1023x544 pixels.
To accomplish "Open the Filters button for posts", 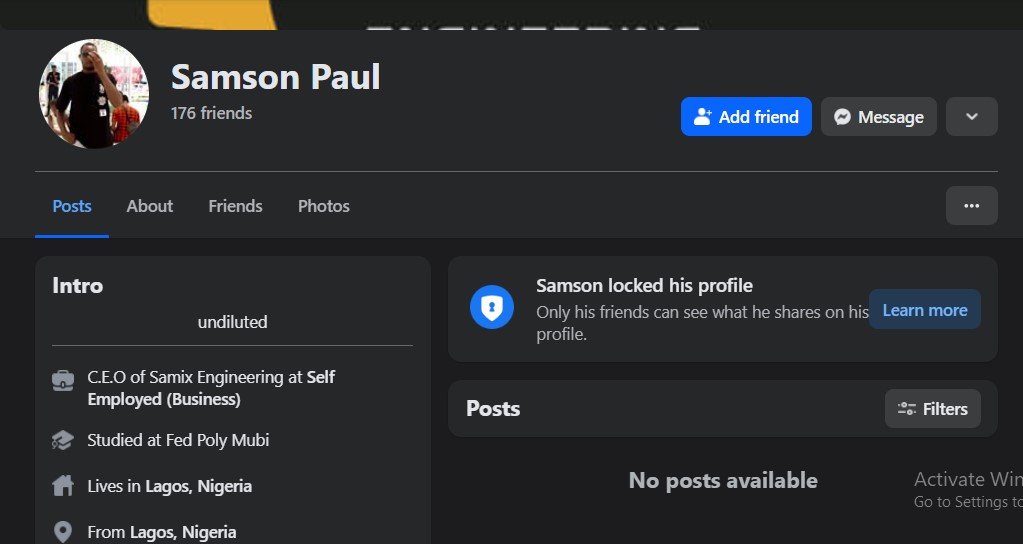I will coord(933,409).
